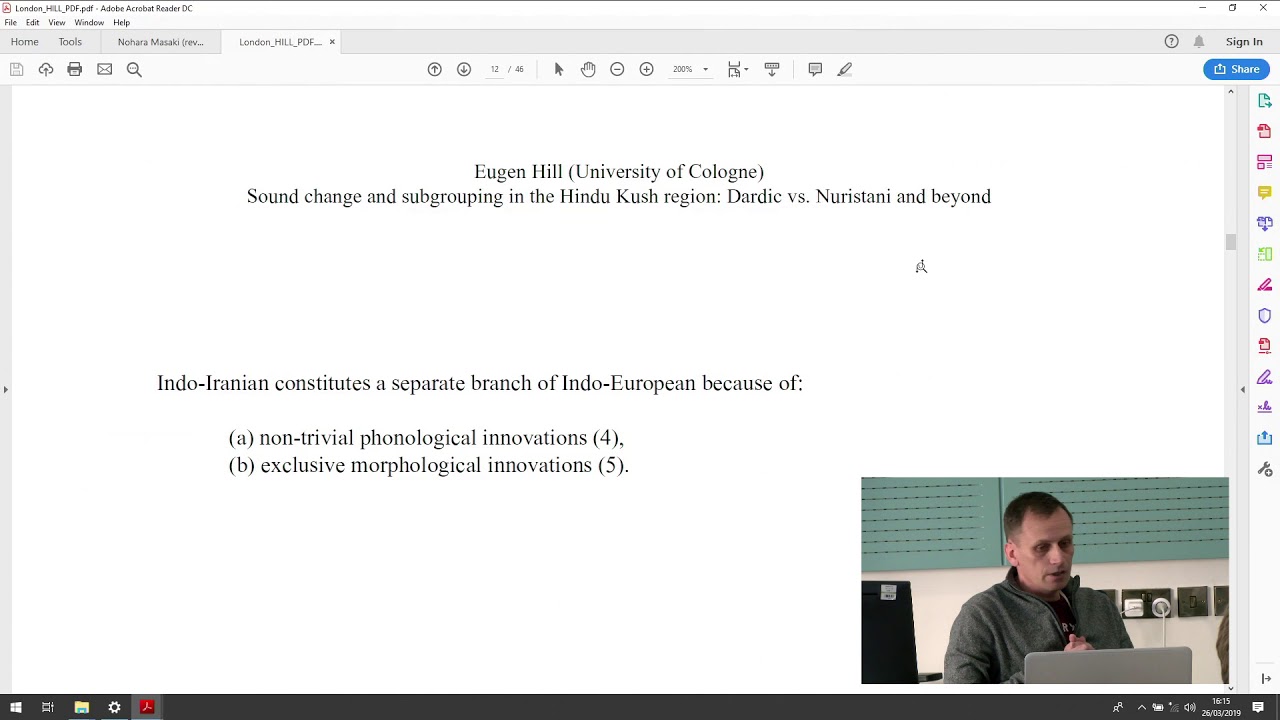Click the page number field
Image resolution: width=1280 pixels, height=720 pixels.
point(494,69)
